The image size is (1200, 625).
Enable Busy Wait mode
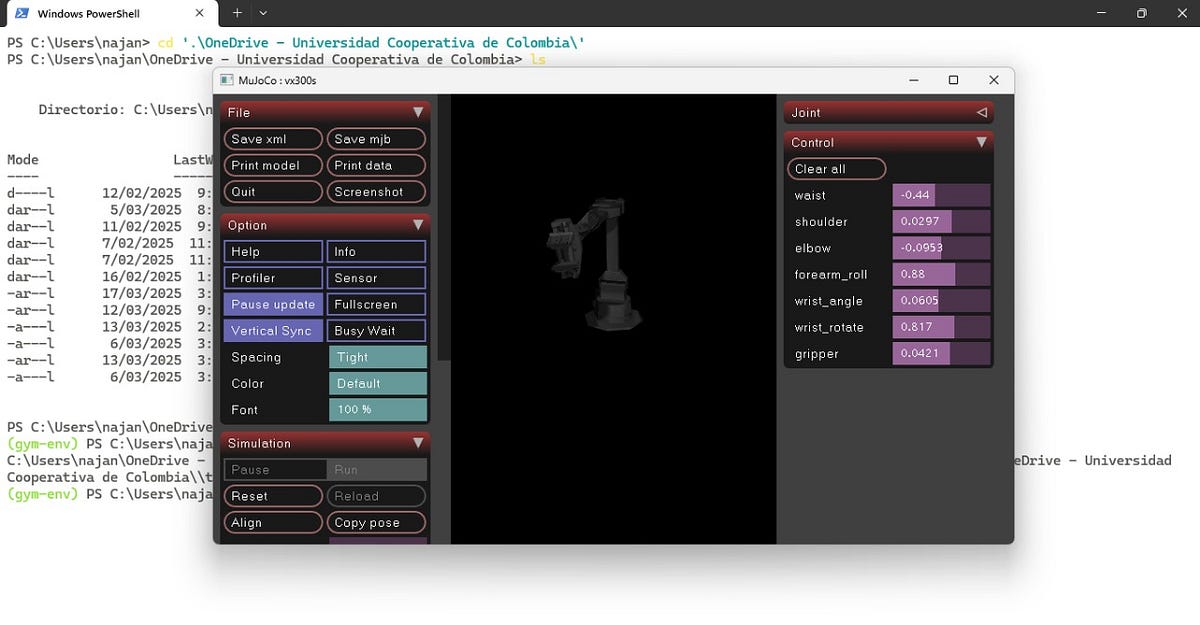376,330
